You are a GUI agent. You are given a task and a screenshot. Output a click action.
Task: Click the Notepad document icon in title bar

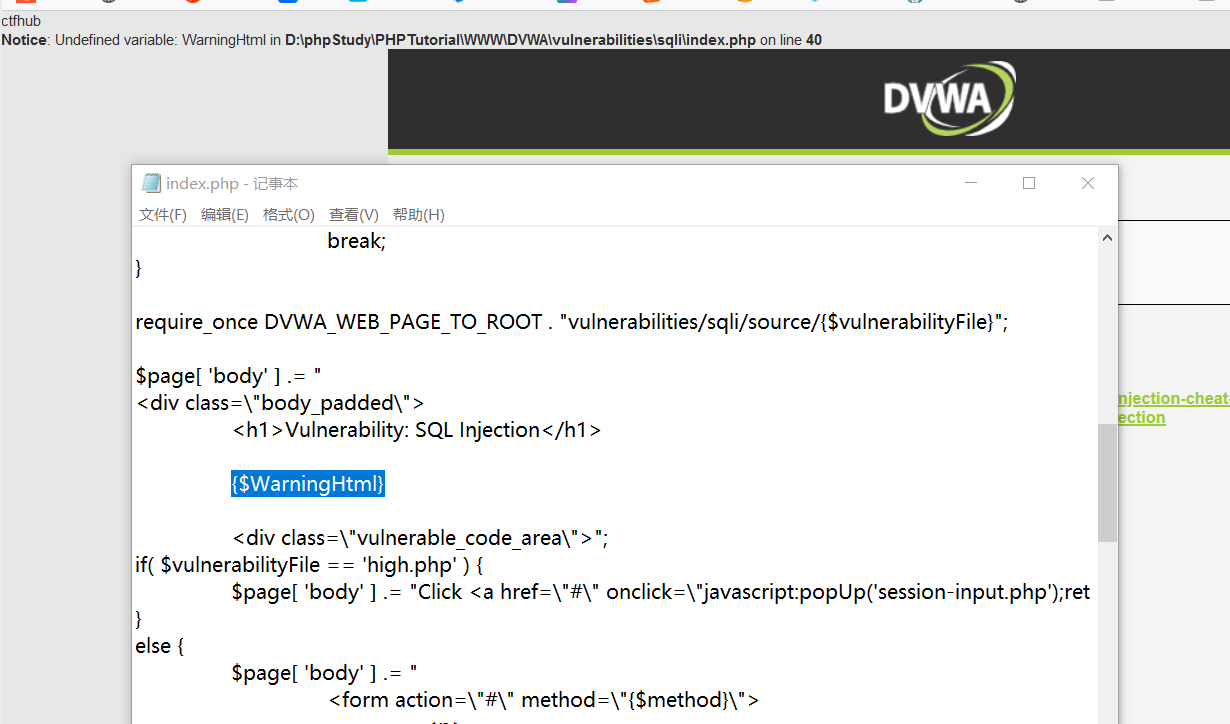151,183
